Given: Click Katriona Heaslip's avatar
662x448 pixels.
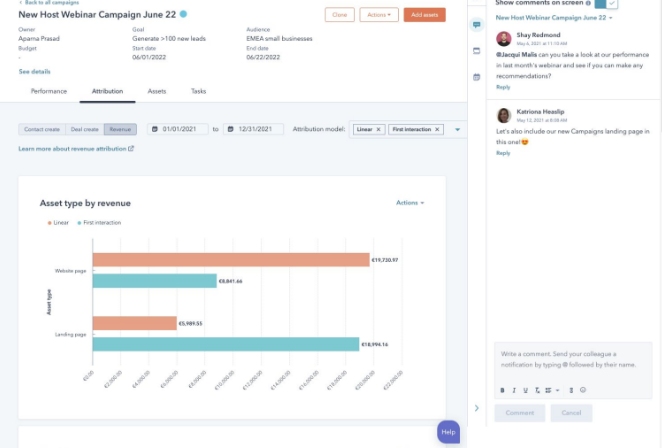Looking at the screenshot, I should 504,115.
